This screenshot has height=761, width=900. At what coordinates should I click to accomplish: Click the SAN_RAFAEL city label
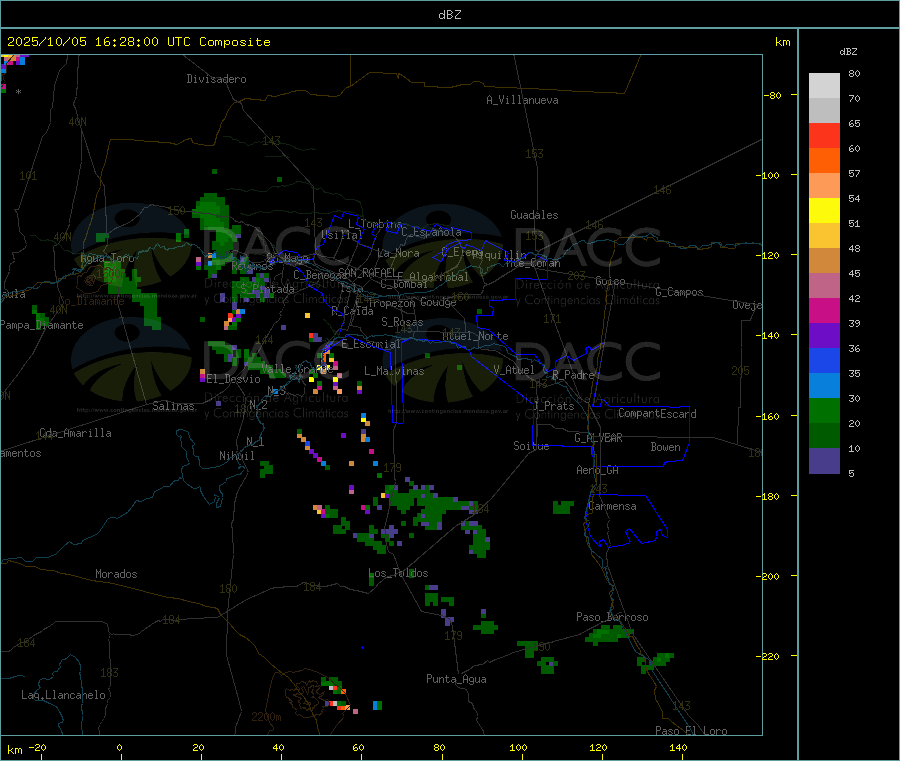(367, 272)
